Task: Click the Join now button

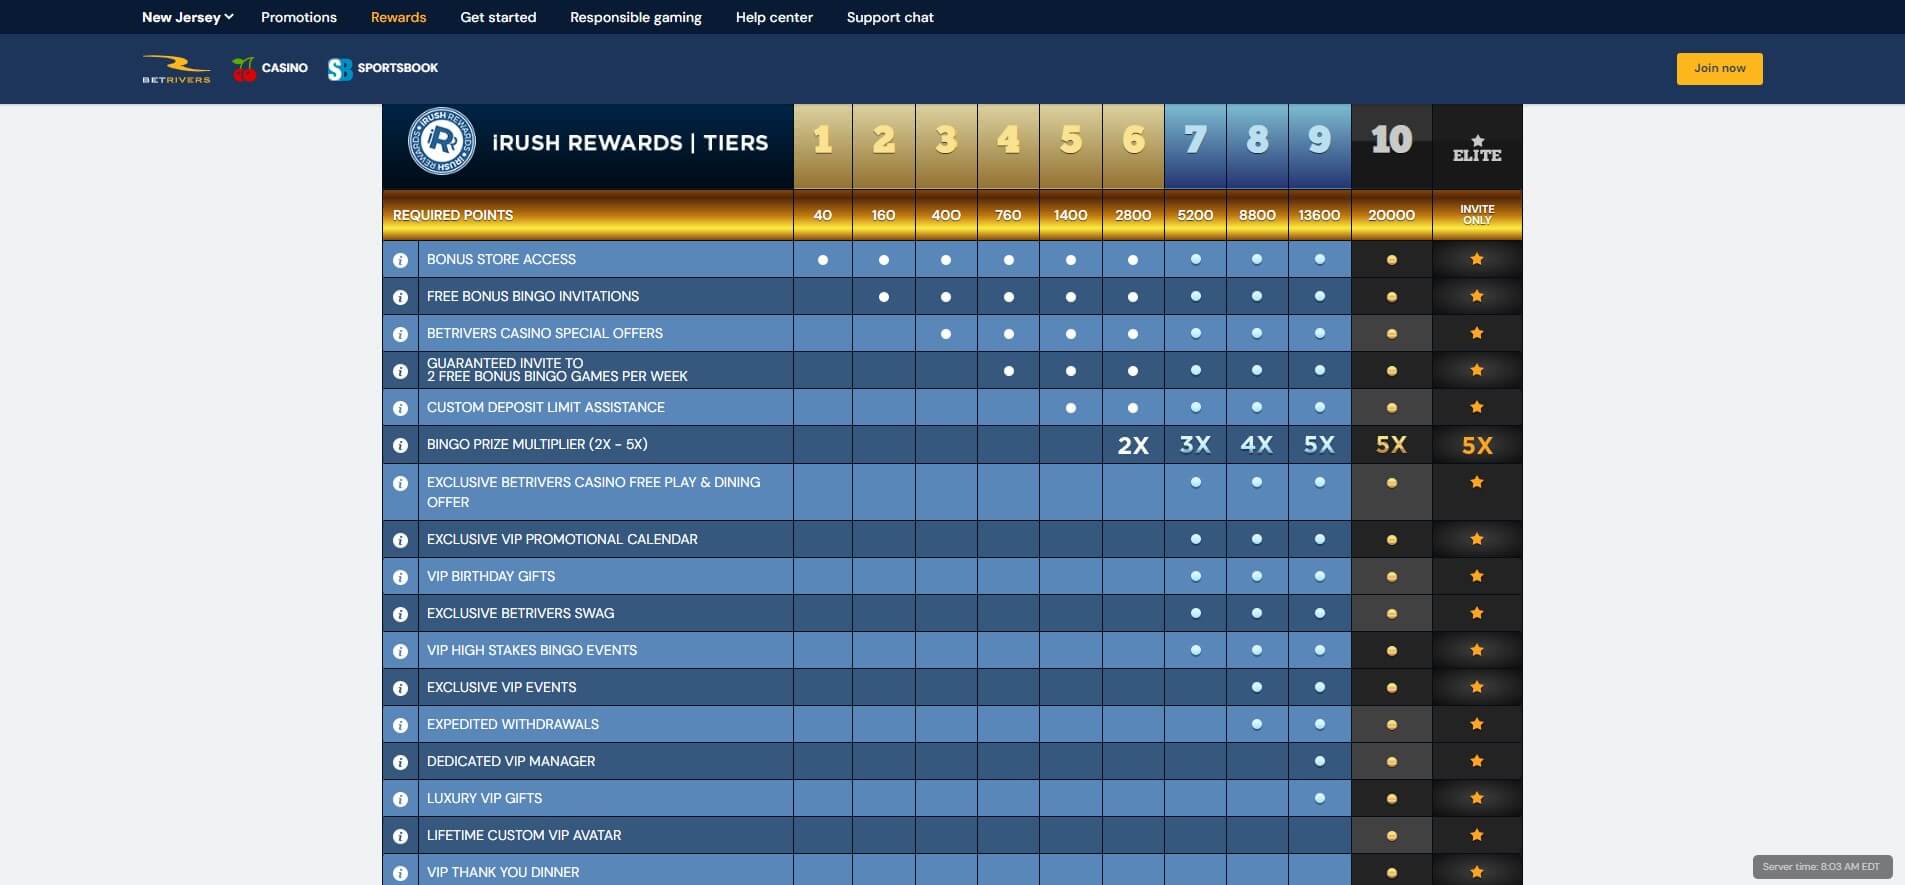Action: [x=1719, y=69]
